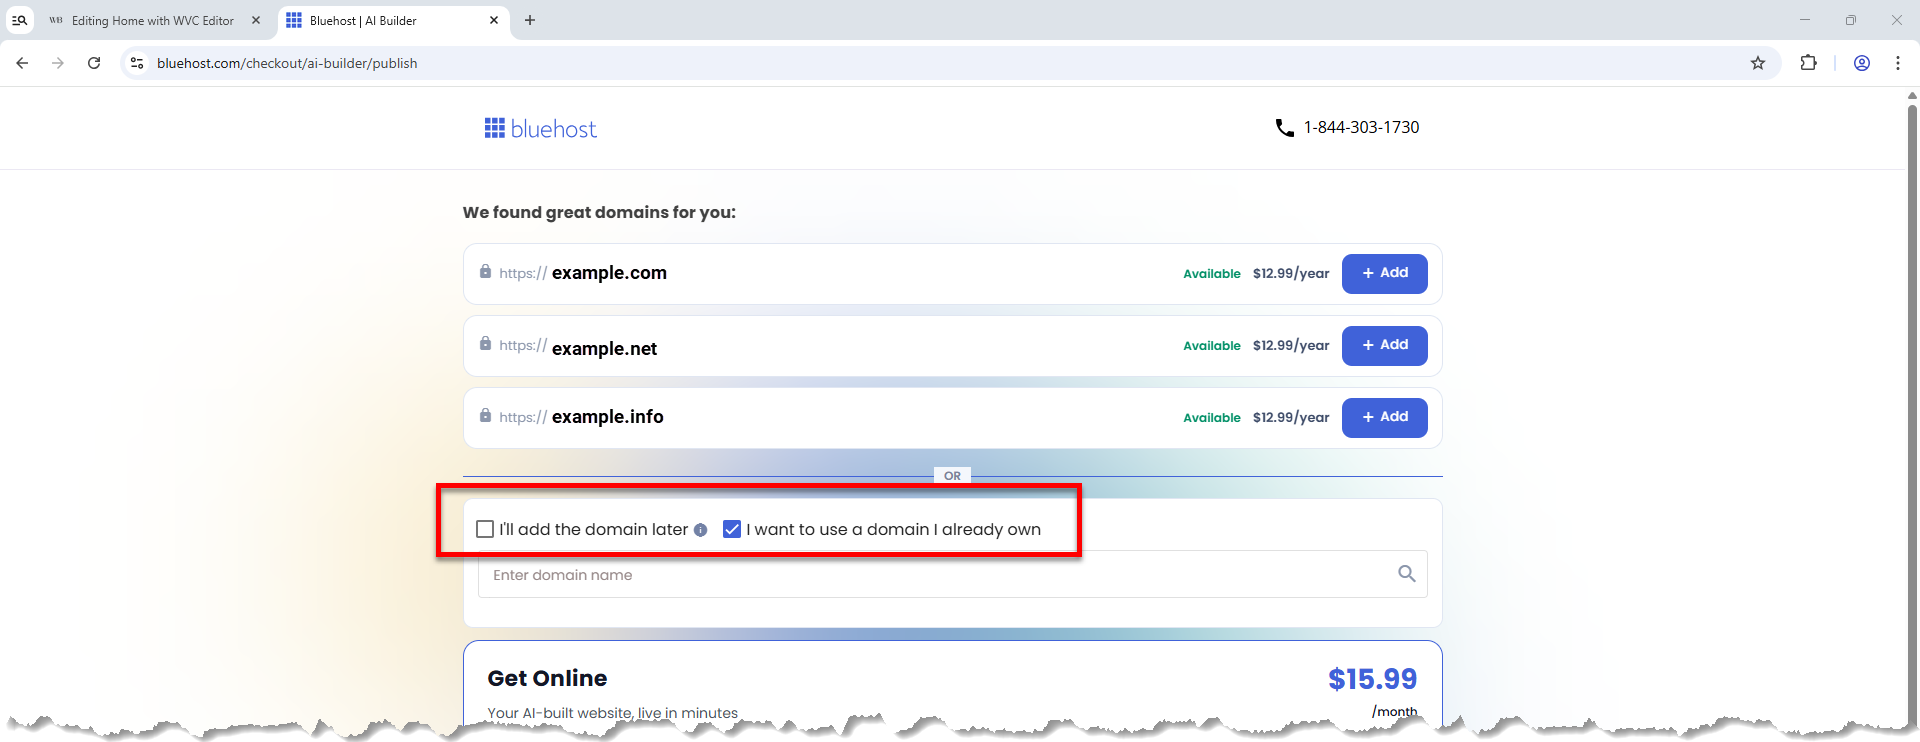Image resolution: width=1920 pixels, height=742 pixels.
Task: Uncheck "I want to use a domain I already own"
Action: pos(732,529)
